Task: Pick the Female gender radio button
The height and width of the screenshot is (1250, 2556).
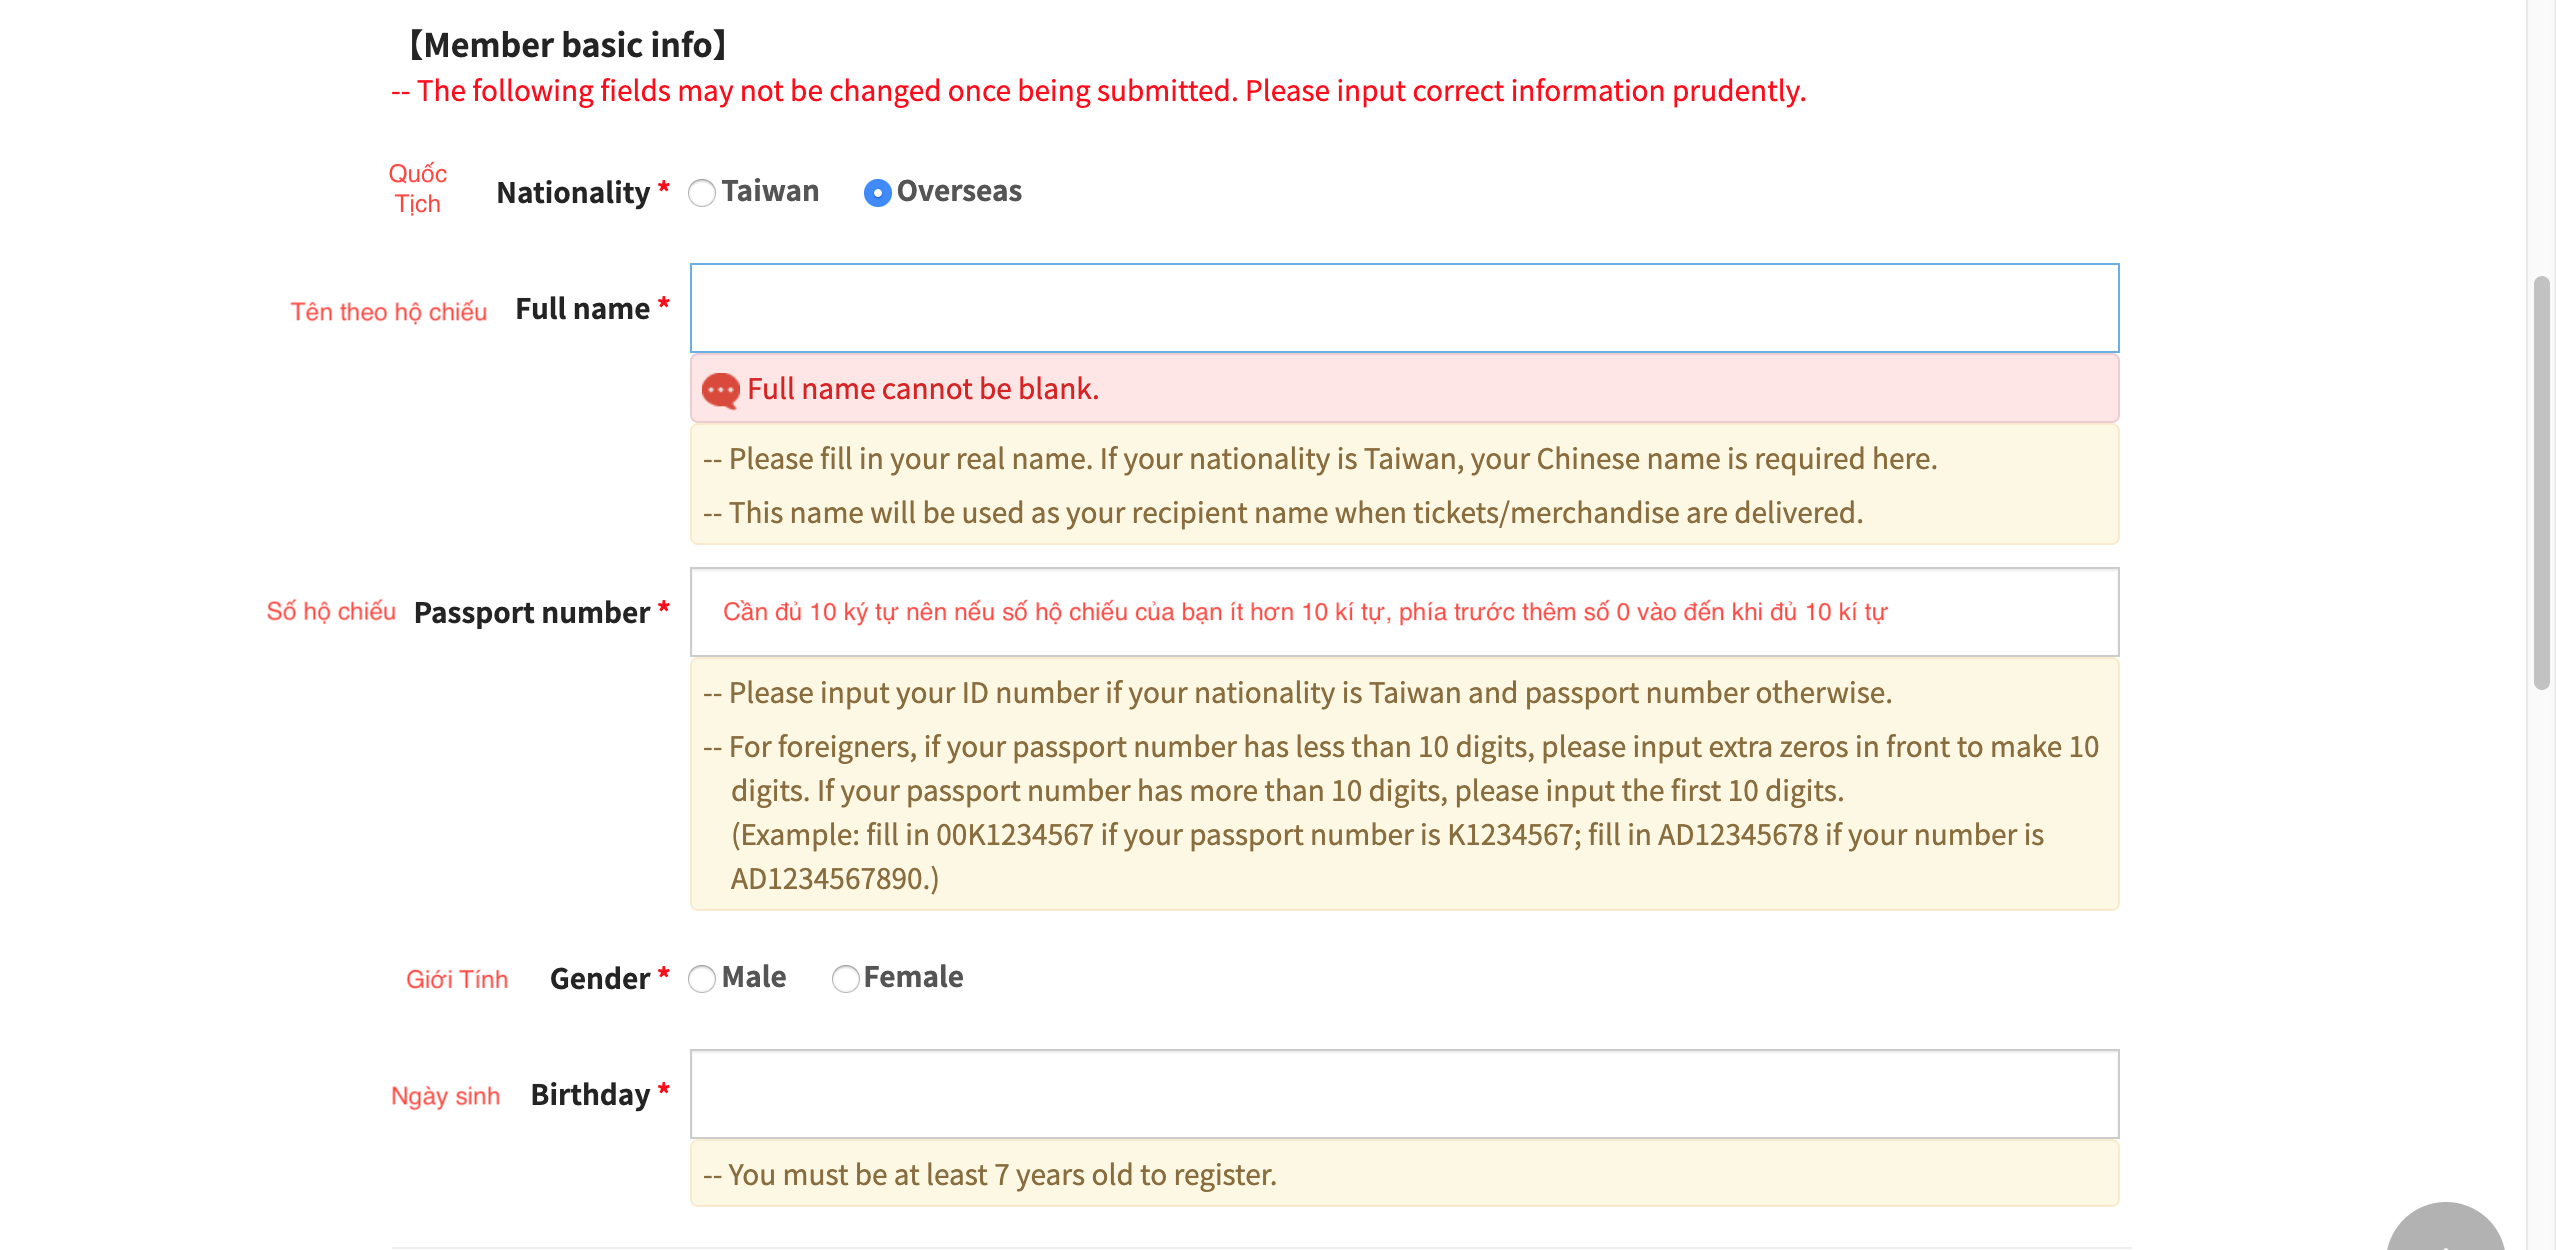Action: [x=846, y=978]
